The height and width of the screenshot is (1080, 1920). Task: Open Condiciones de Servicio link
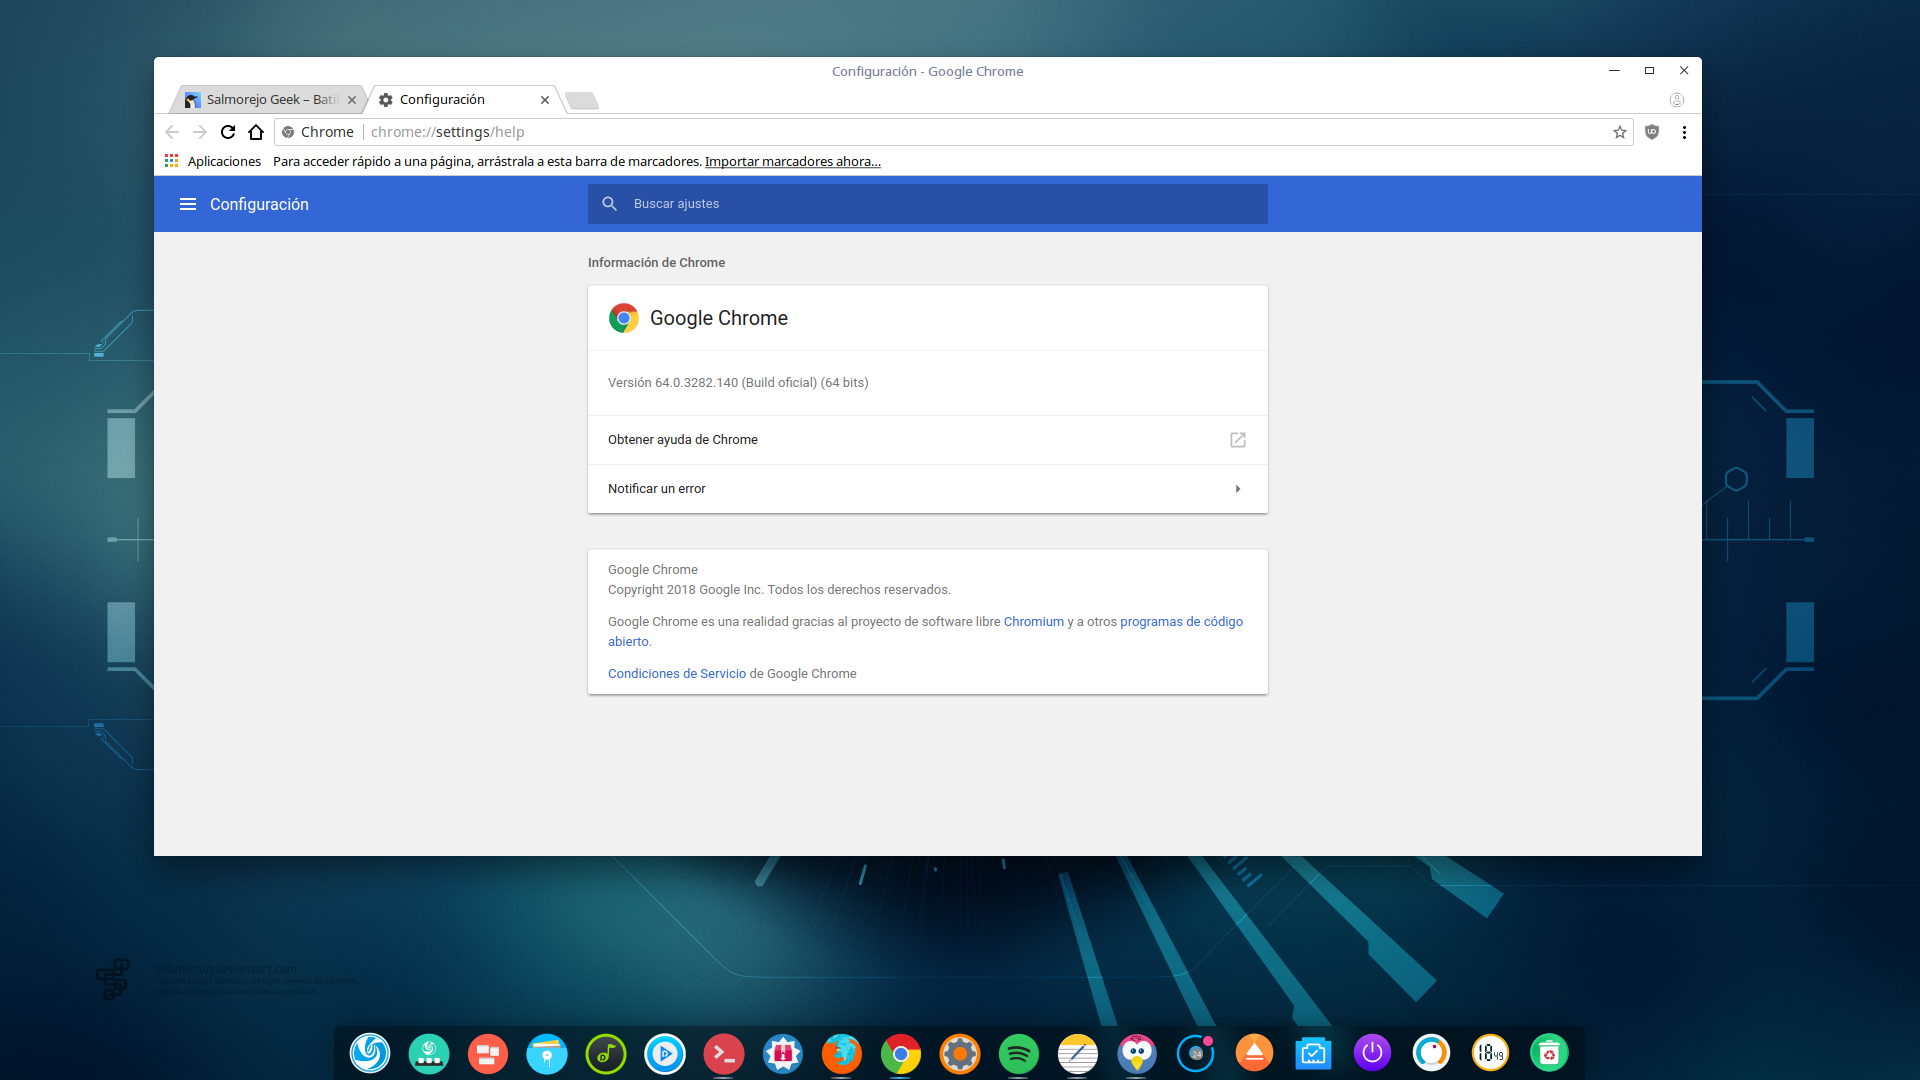coord(676,674)
